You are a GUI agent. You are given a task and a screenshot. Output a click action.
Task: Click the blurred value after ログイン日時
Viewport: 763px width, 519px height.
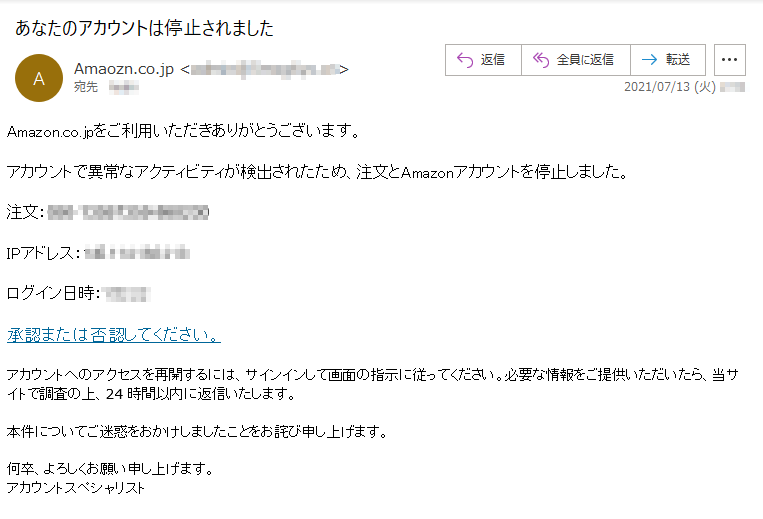[x=127, y=294]
